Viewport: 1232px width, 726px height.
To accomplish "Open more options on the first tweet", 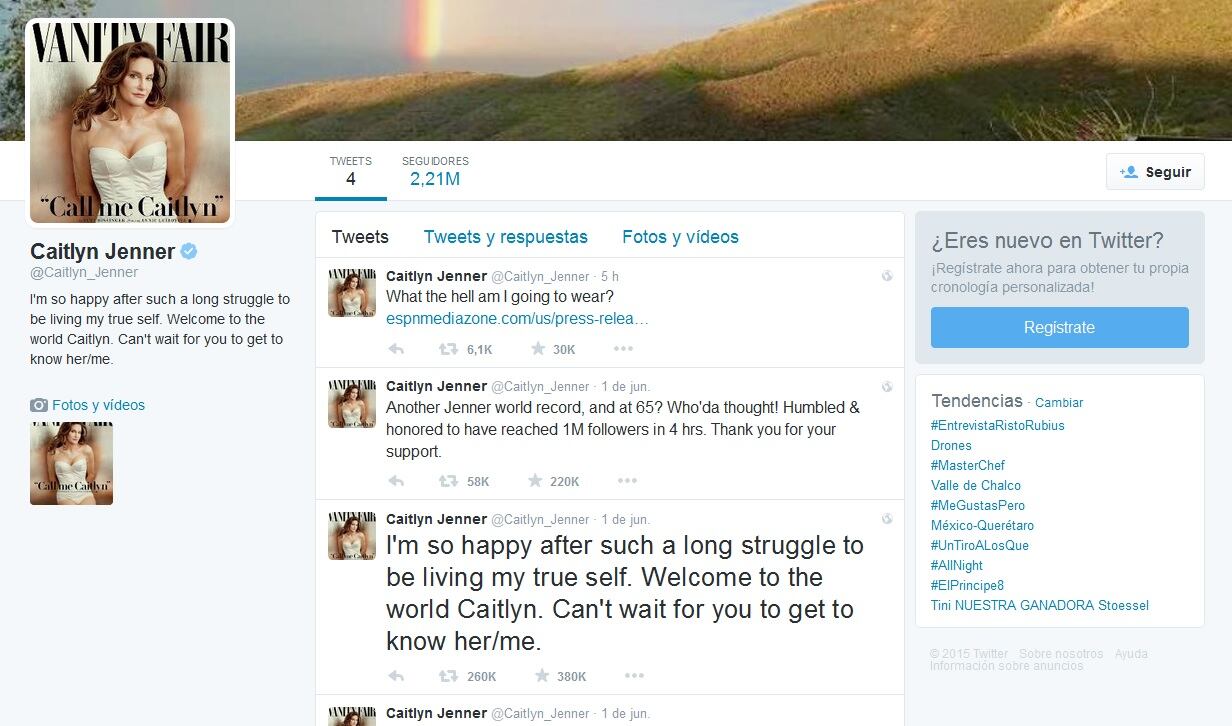I will coord(623,349).
